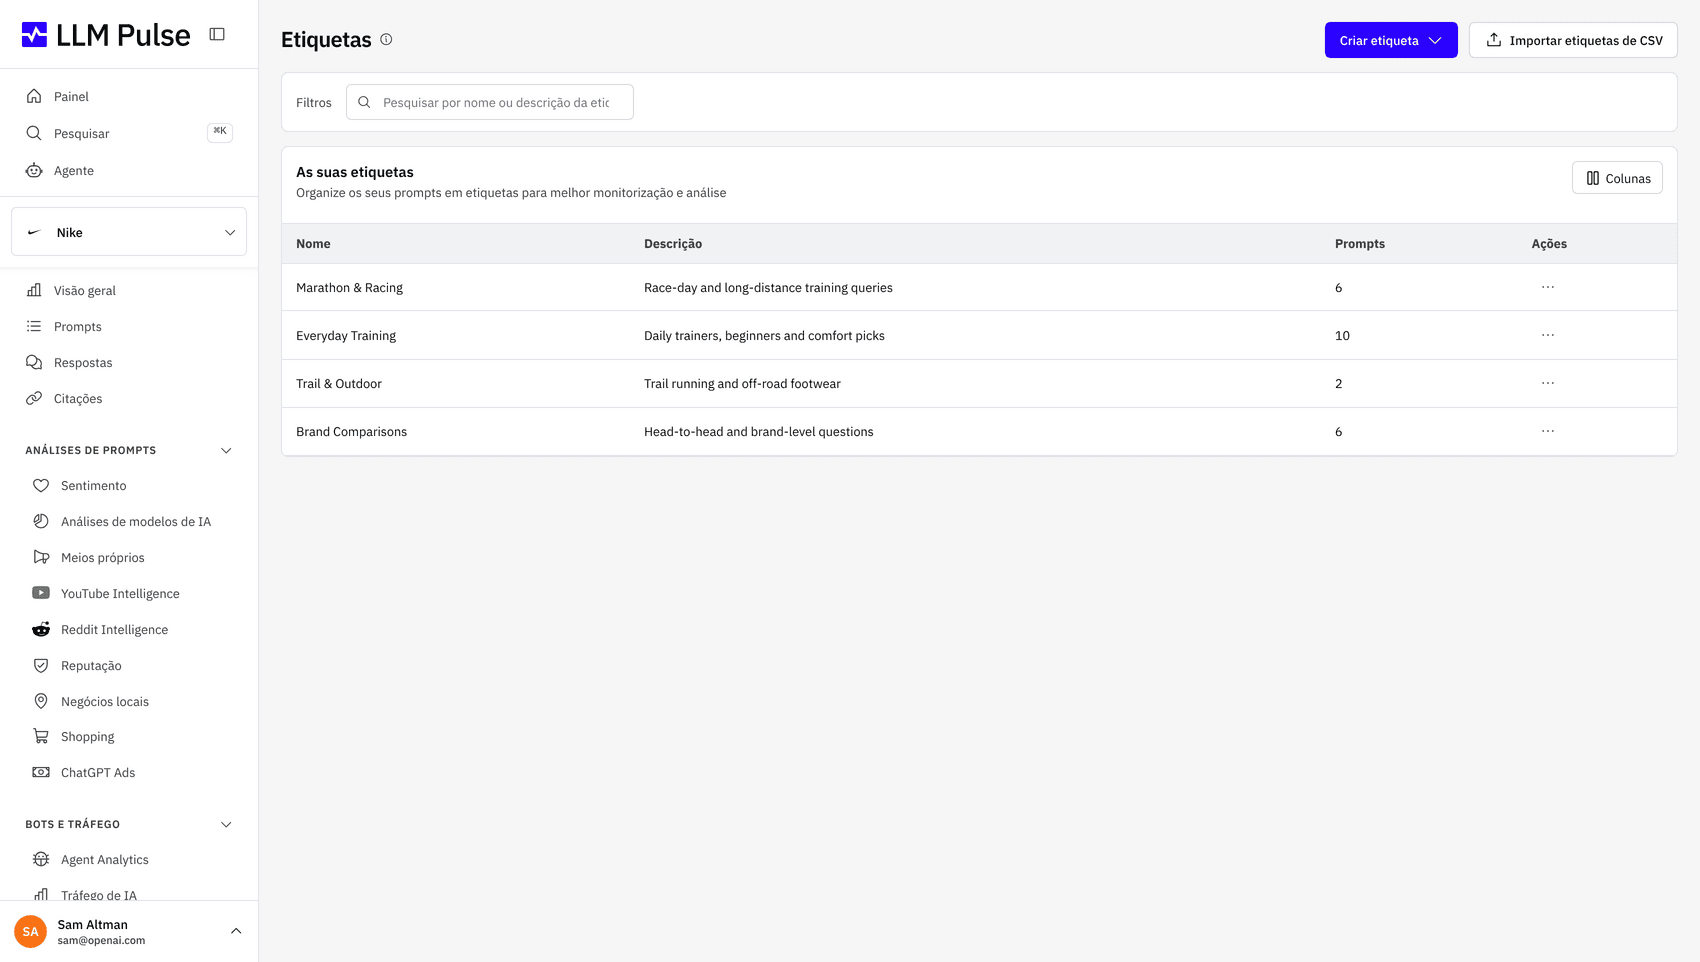
Task: Click the Shopping cart icon
Action: click(41, 736)
